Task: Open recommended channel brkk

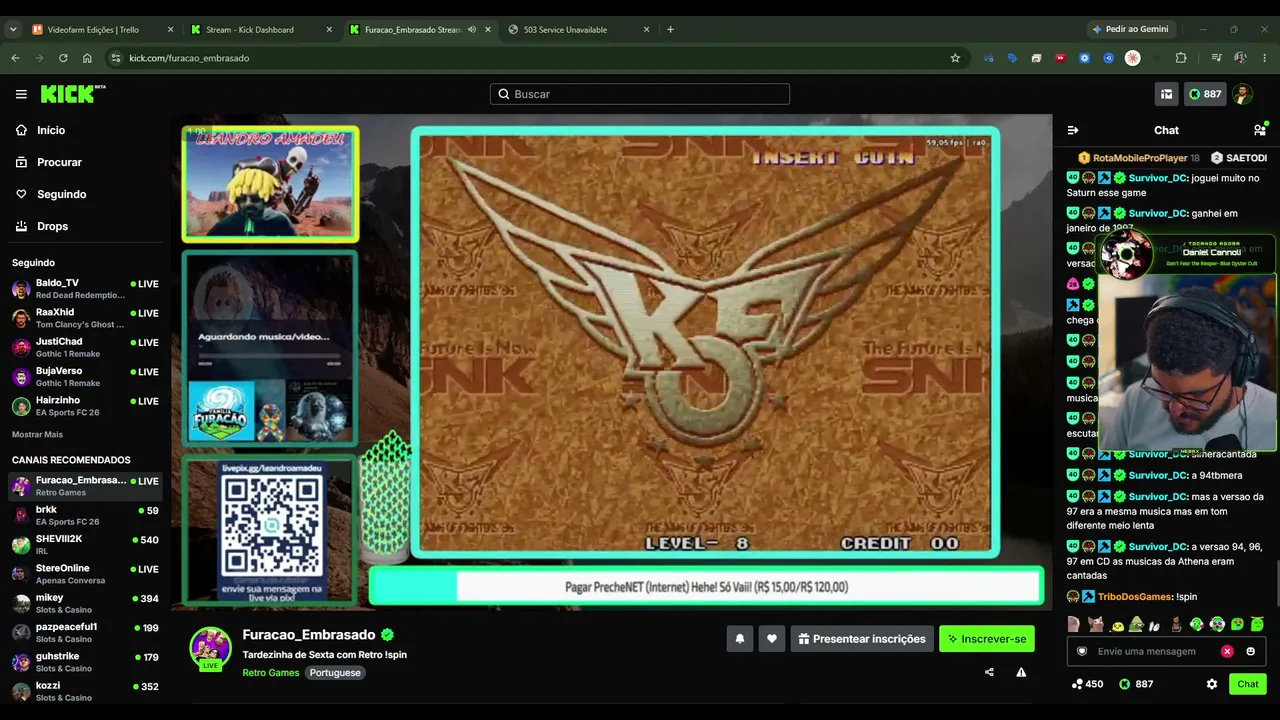Action: [85, 515]
